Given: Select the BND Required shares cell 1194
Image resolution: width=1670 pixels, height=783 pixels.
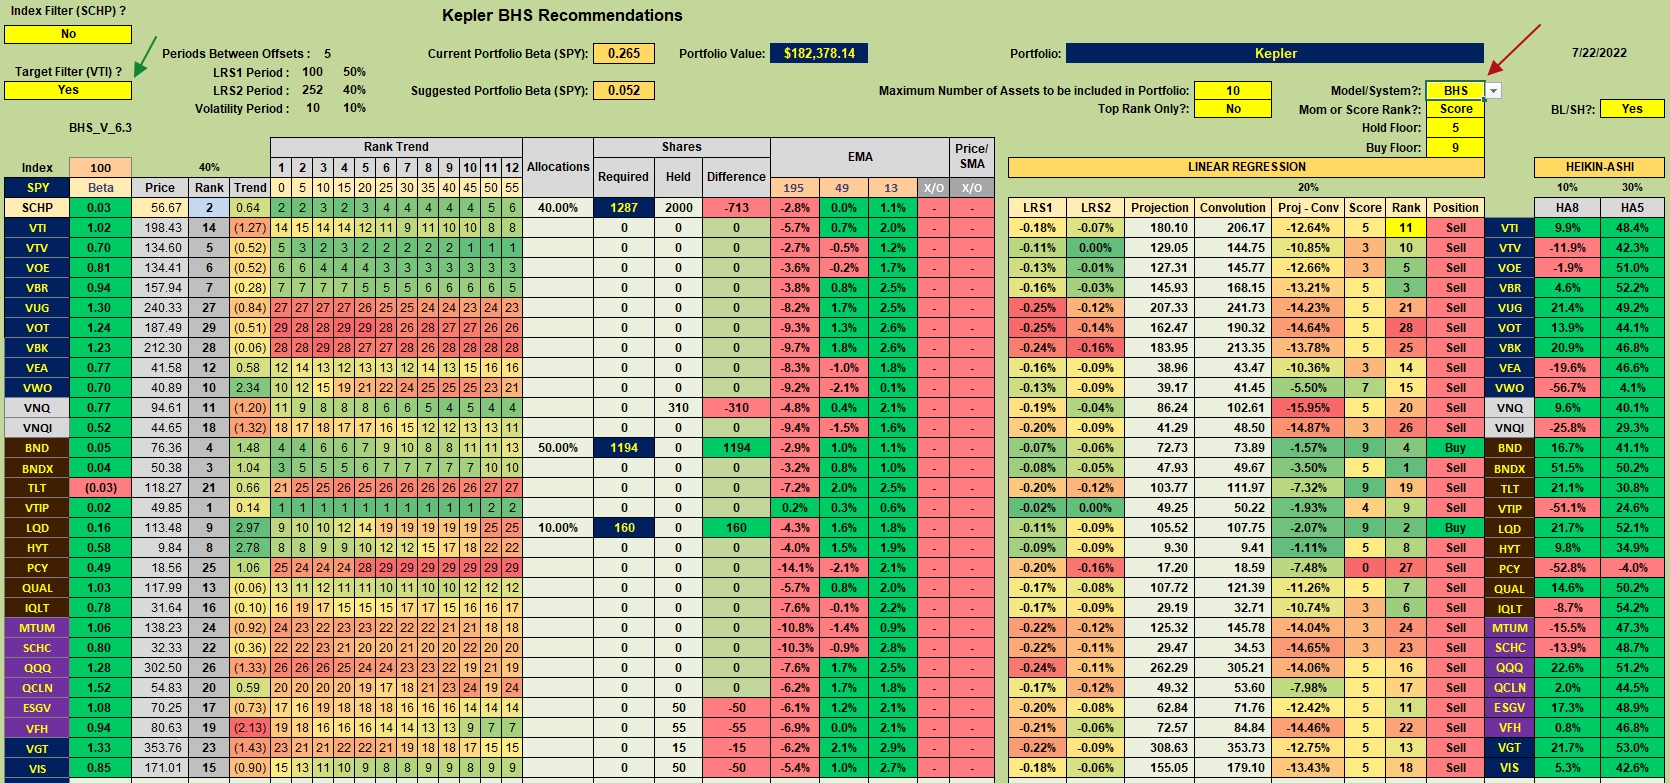Looking at the screenshot, I should (x=624, y=448).
